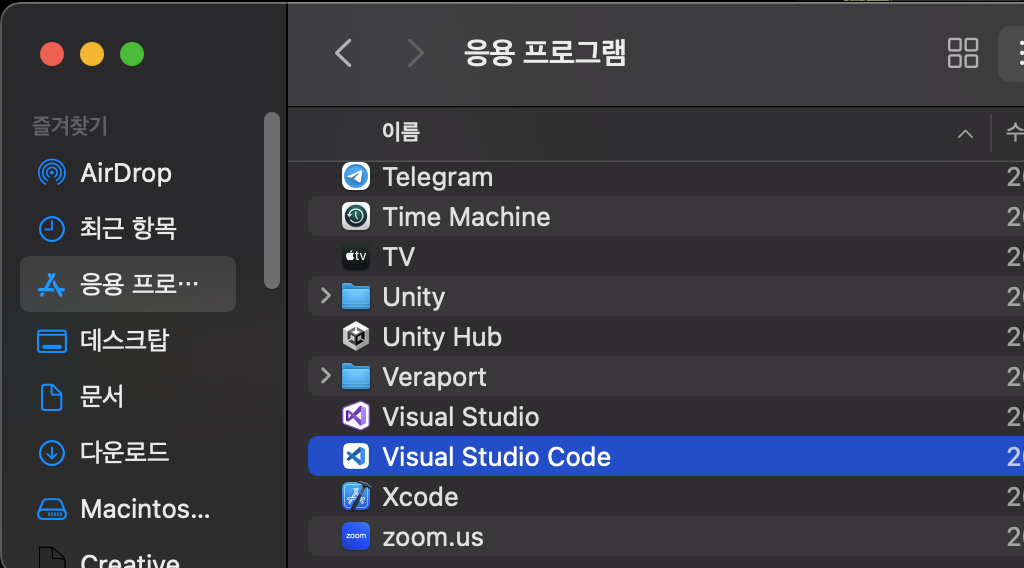Click the clock icon beside 최근 항목
Viewport: 1024px width, 568px height.
coord(52,229)
